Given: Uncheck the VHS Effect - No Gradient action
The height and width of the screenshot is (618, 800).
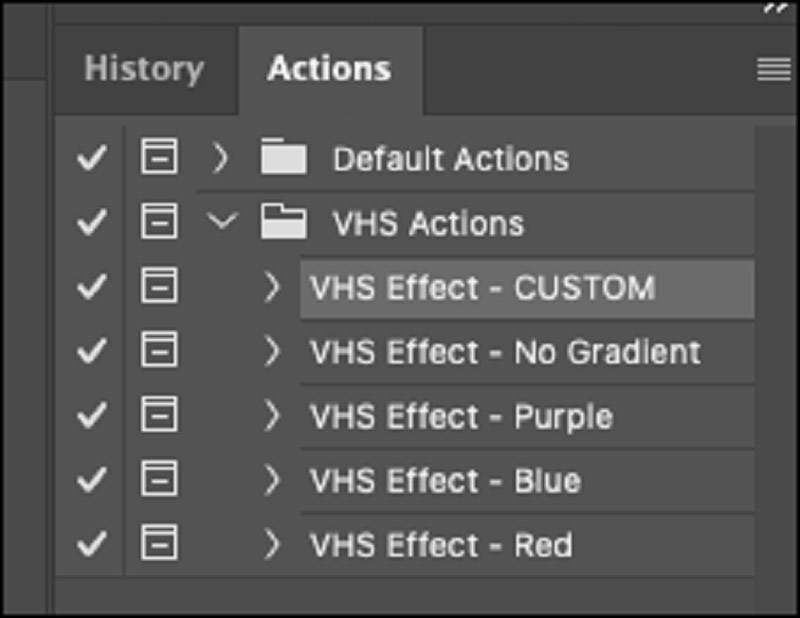Looking at the screenshot, I should pyautogui.click(x=91, y=352).
